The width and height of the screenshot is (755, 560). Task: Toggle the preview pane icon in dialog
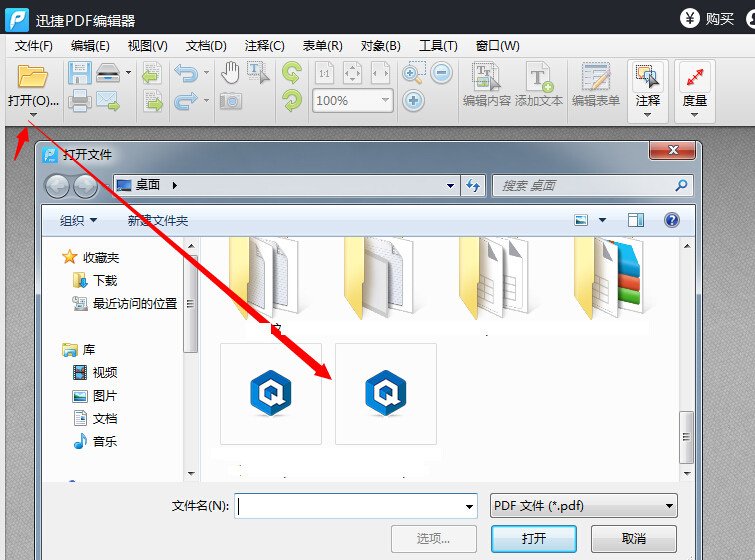636,220
